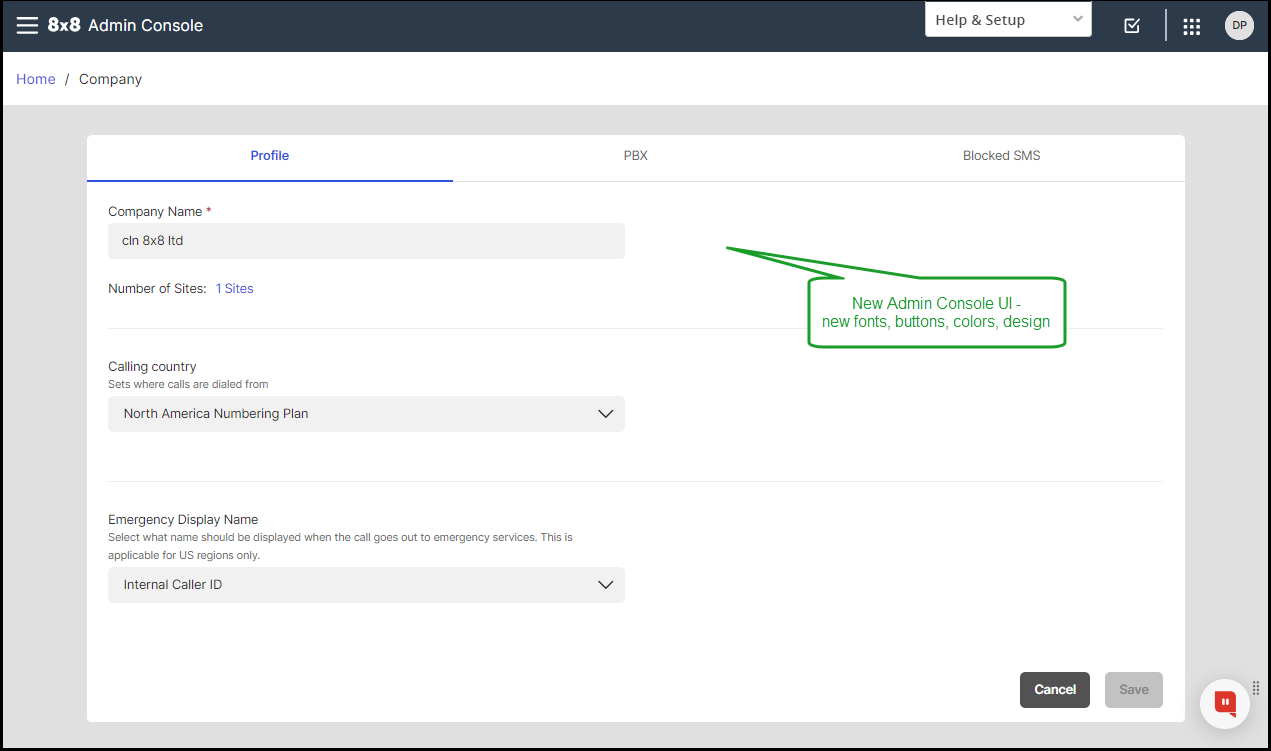Expand the Help & Setup dropdown
The image size is (1271, 751).
[x=1008, y=20]
